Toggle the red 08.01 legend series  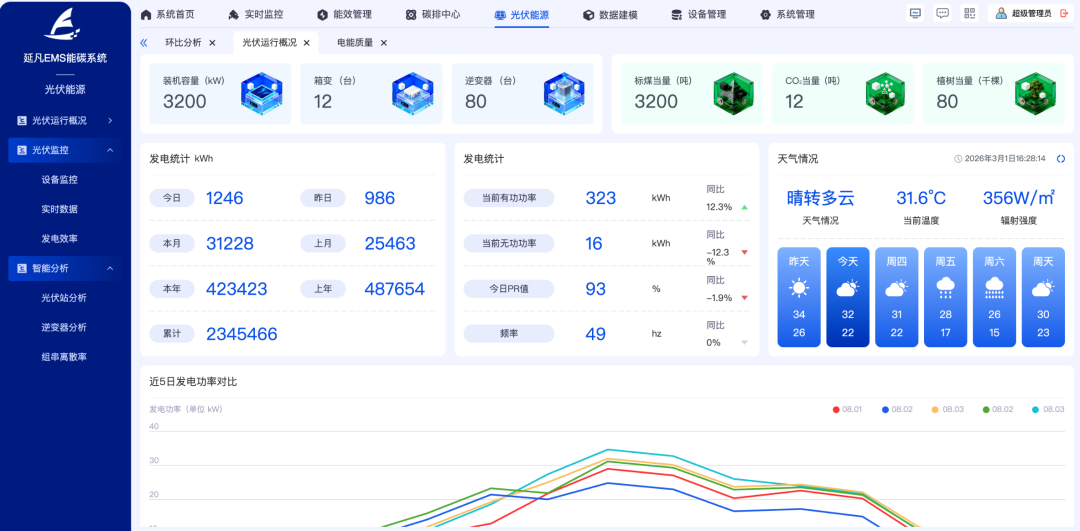coord(849,409)
